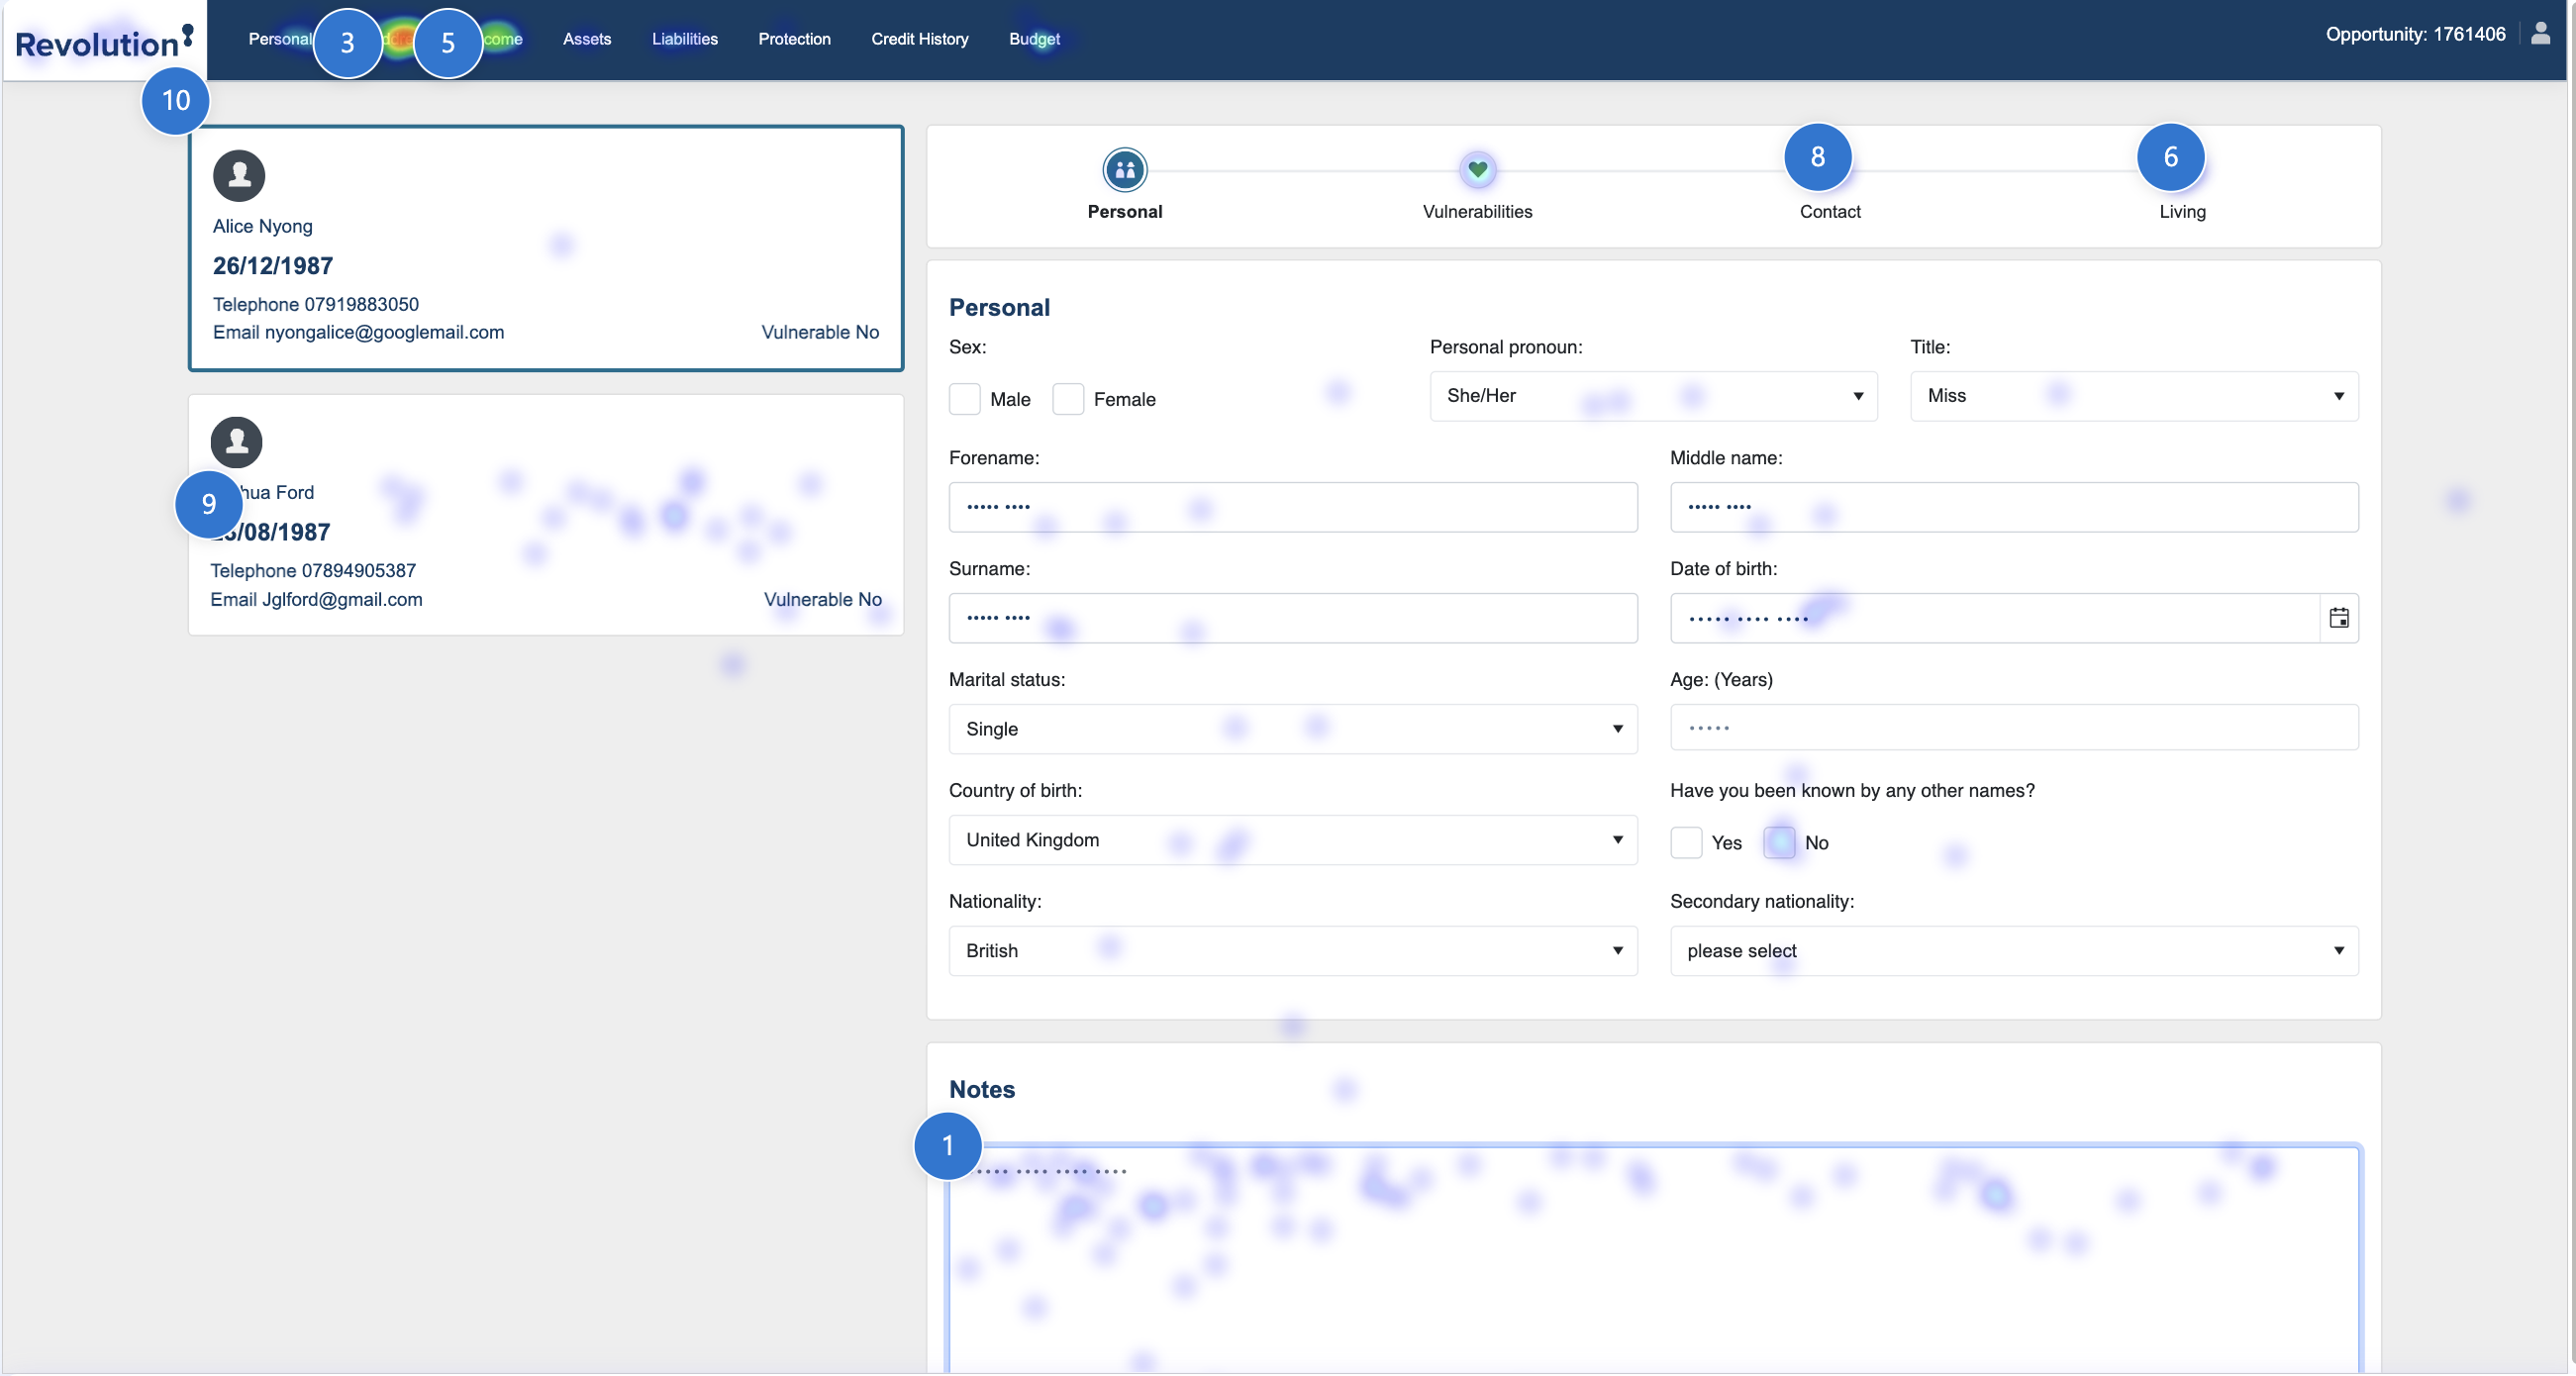Select the Personal step icon on the stepper

pos(1124,170)
